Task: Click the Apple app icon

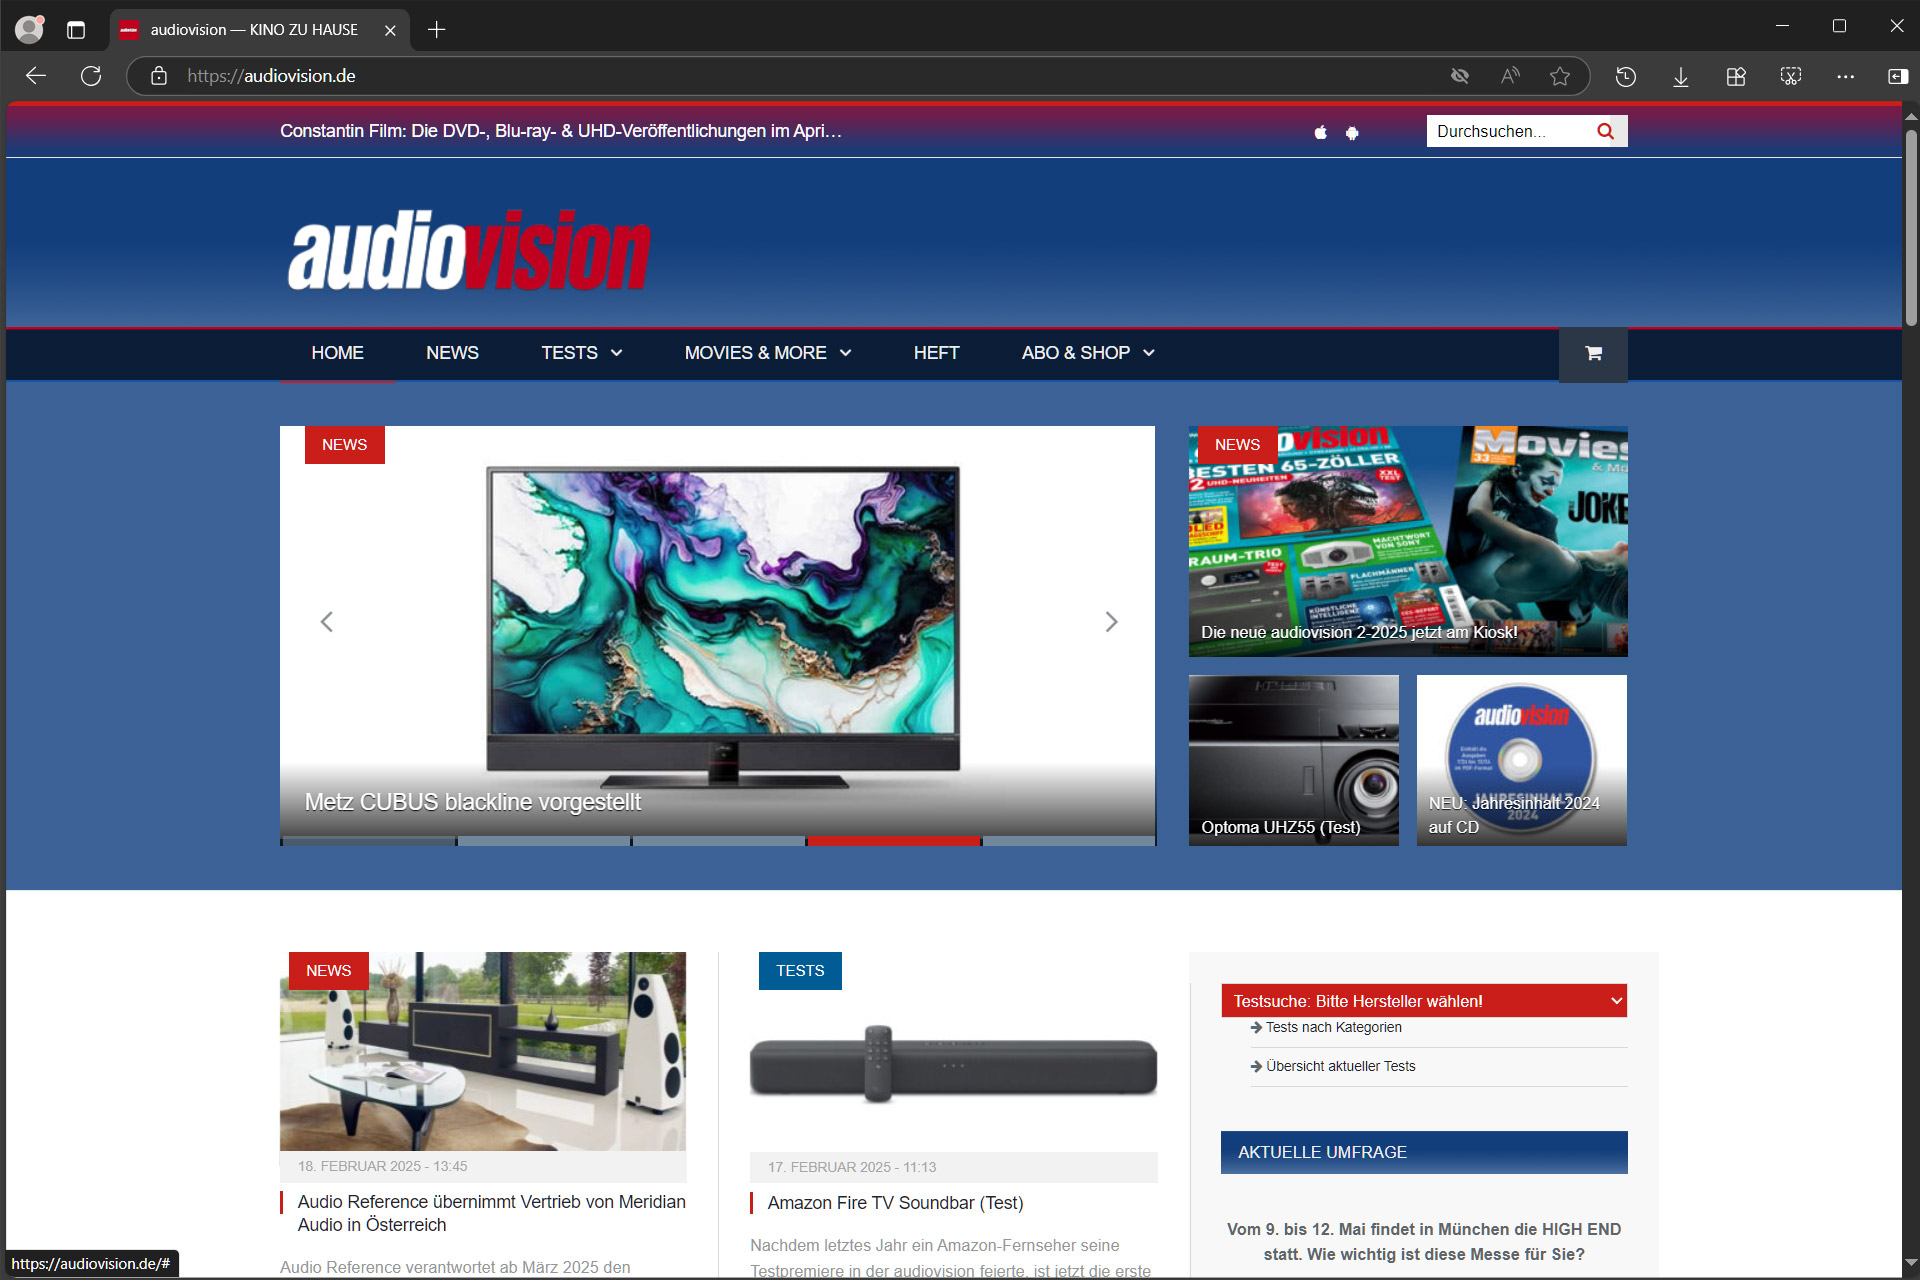Action: click(1320, 132)
